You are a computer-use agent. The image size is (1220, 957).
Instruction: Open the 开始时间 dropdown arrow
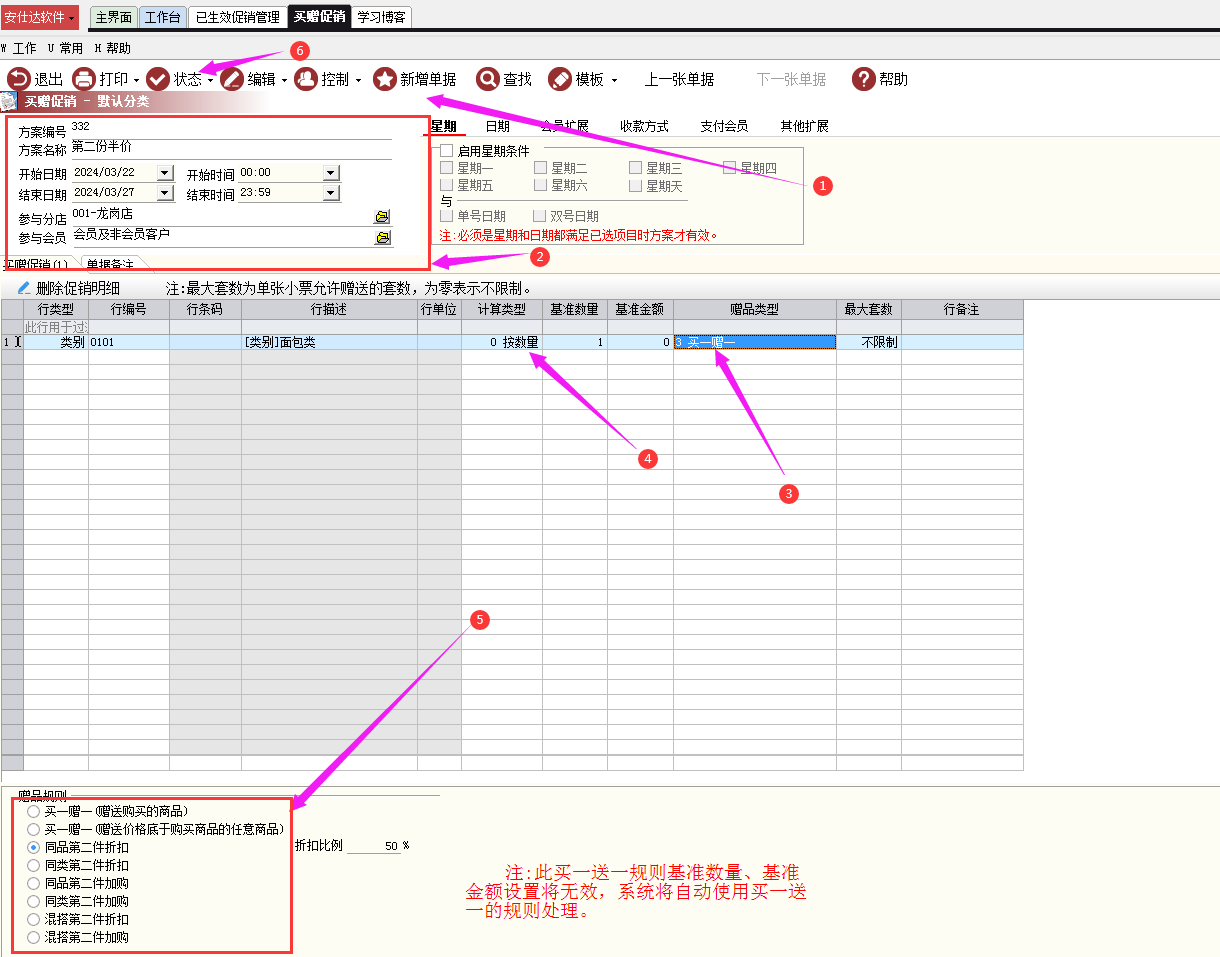tap(332, 173)
